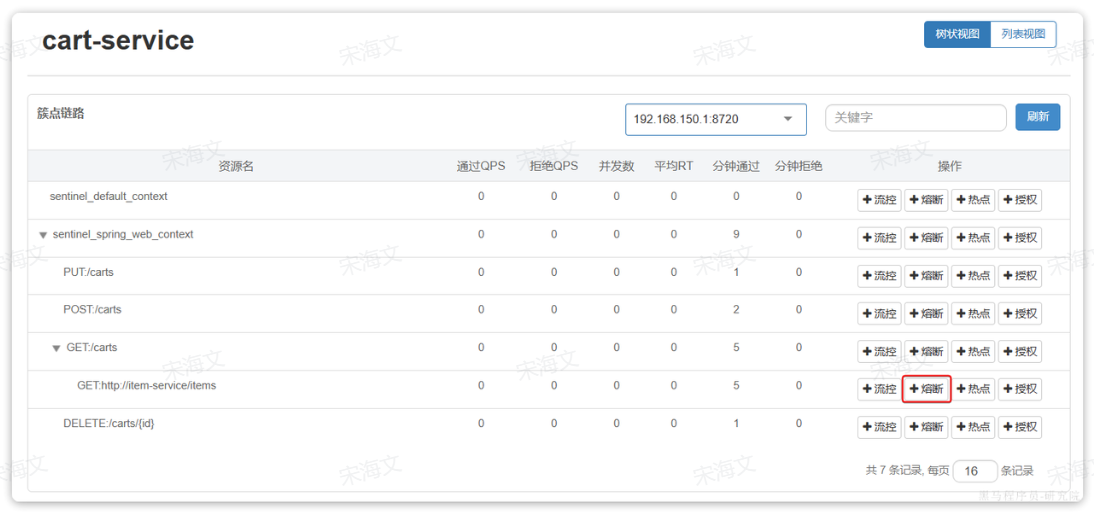Collapse the GET:/carts tree node
The image size is (1094, 513).
(x=57, y=348)
